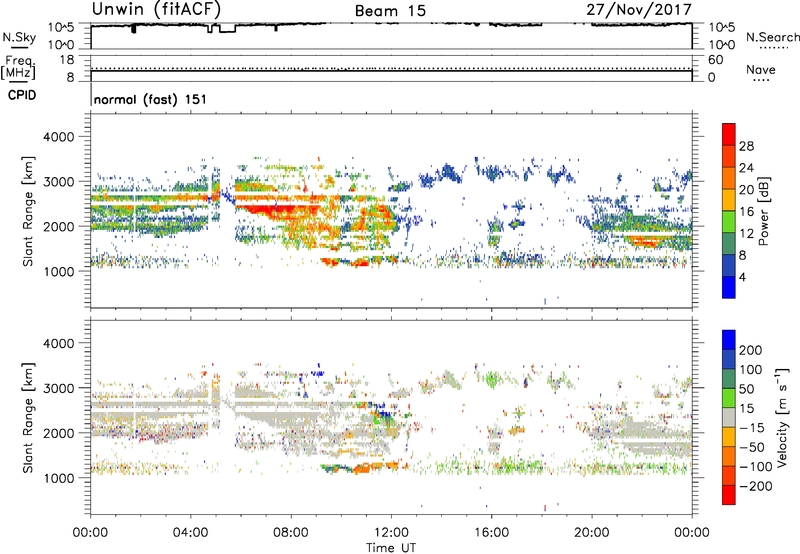Viewport: 800px width, 554px height.
Task: Click the 'Time UT' axis label
Action: coord(391,548)
